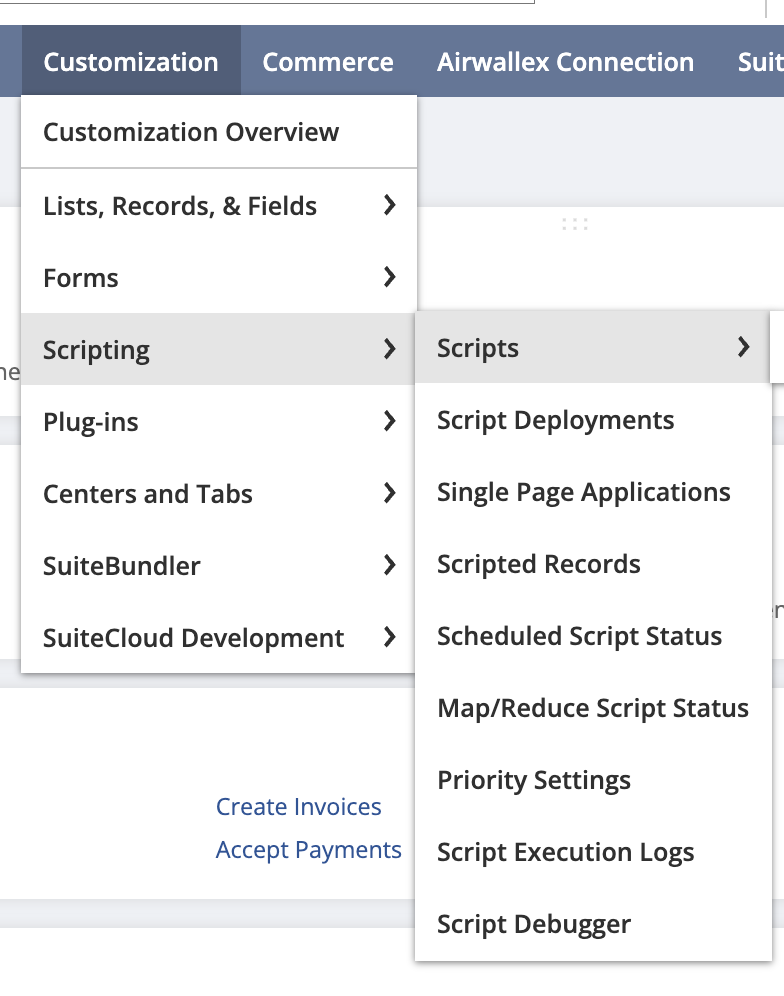Click the Scripting chevron arrow
This screenshot has width=784, height=996.
[x=390, y=349]
